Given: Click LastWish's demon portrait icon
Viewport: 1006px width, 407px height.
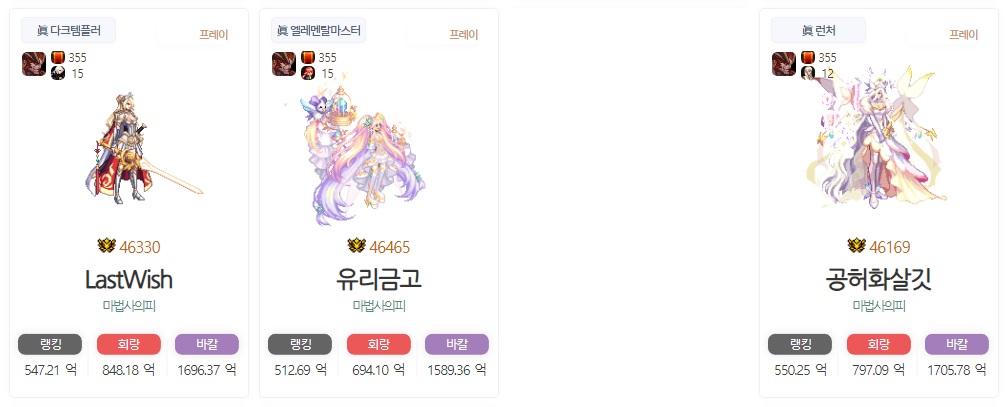Looking at the screenshot, I should [34, 64].
